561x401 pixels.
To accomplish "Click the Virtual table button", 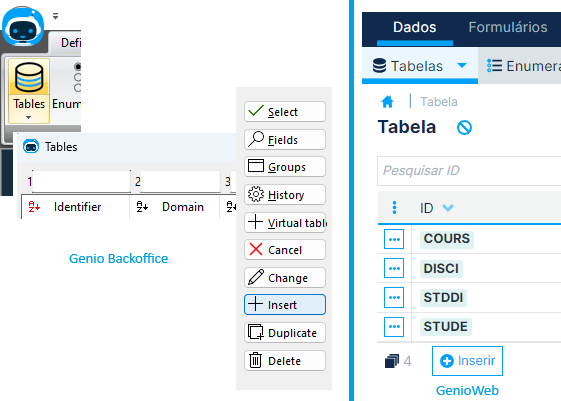I will (x=285, y=222).
